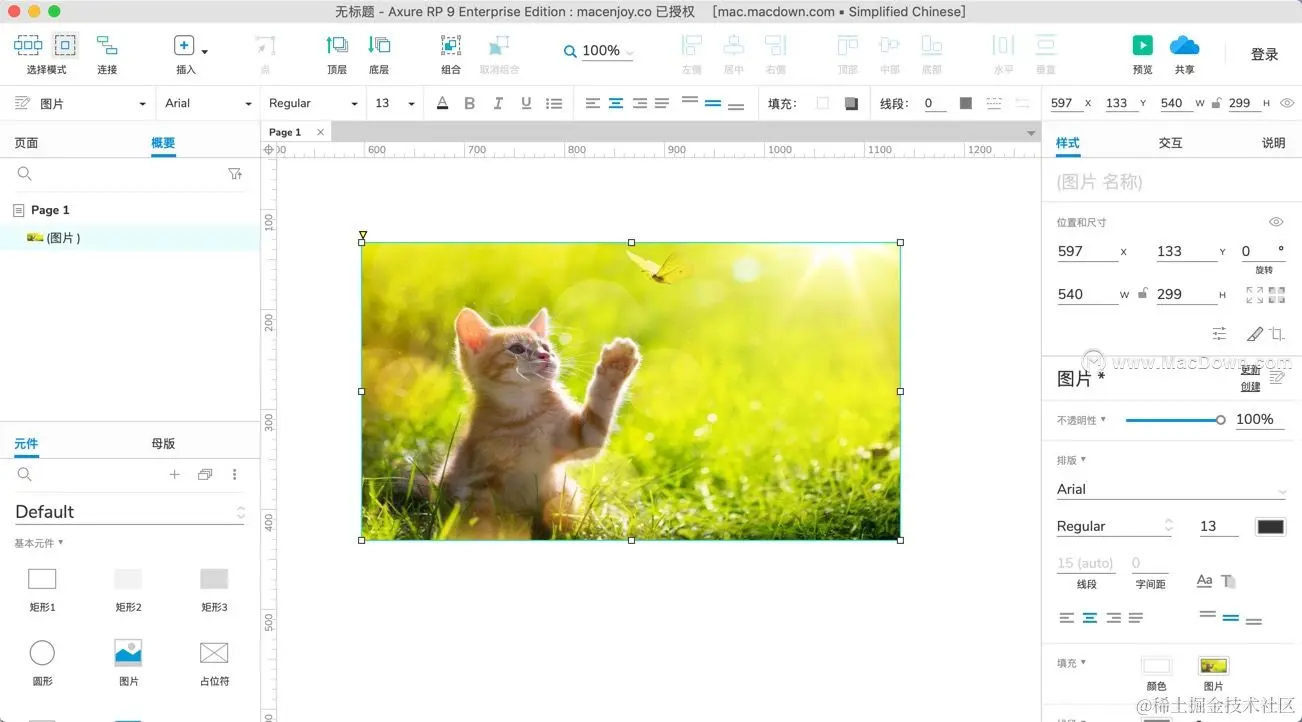1302x722 pixels.
Task: Open the font color swatch in style panel
Action: pyautogui.click(x=1270, y=527)
